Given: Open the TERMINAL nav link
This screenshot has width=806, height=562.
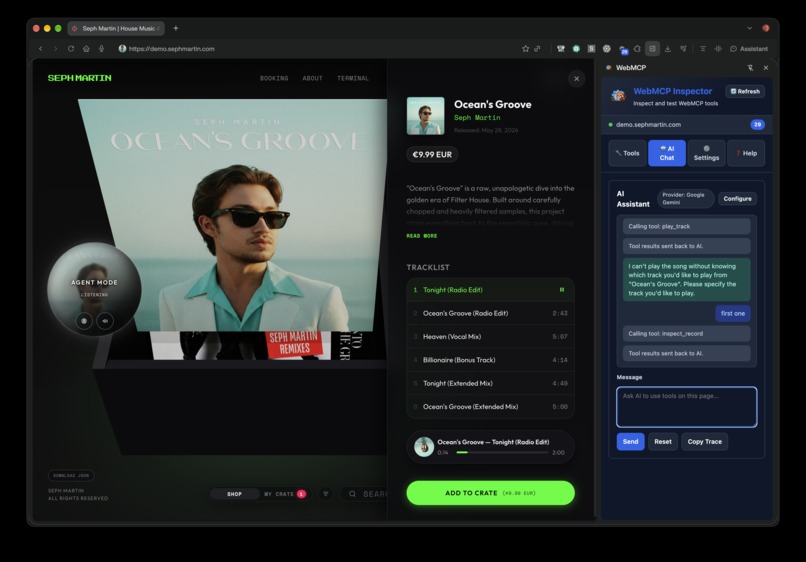Looking at the screenshot, I should (353, 79).
